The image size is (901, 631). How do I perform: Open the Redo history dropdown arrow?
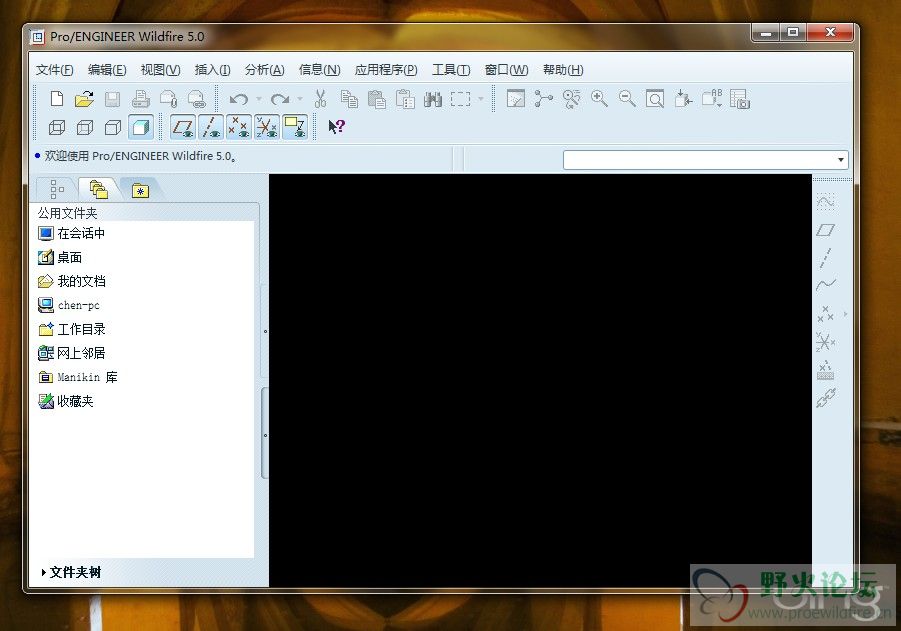point(301,99)
